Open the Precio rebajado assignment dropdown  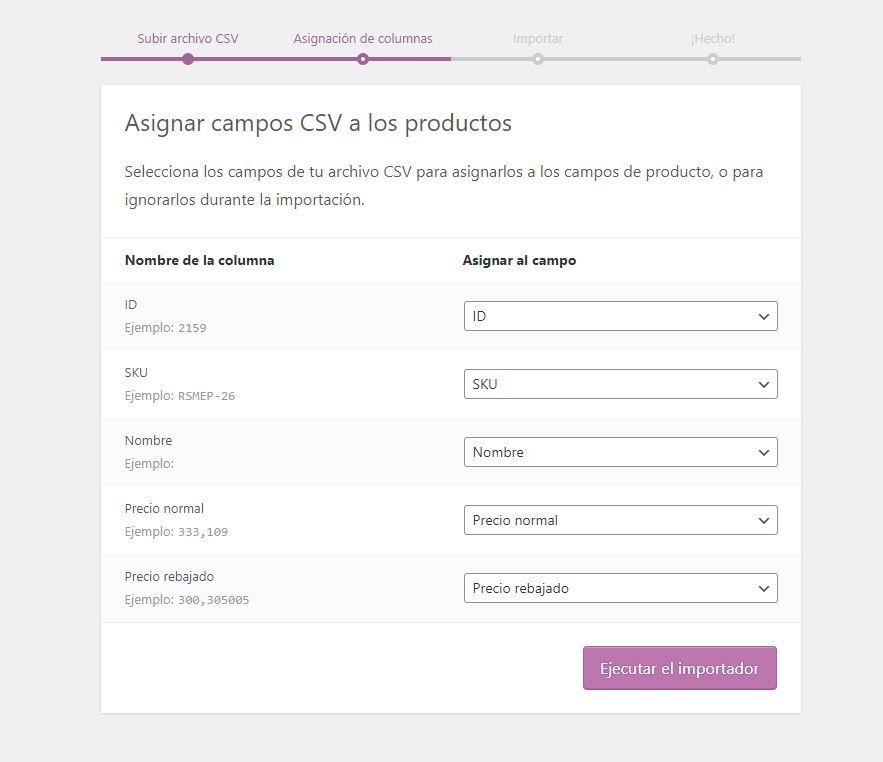621,588
